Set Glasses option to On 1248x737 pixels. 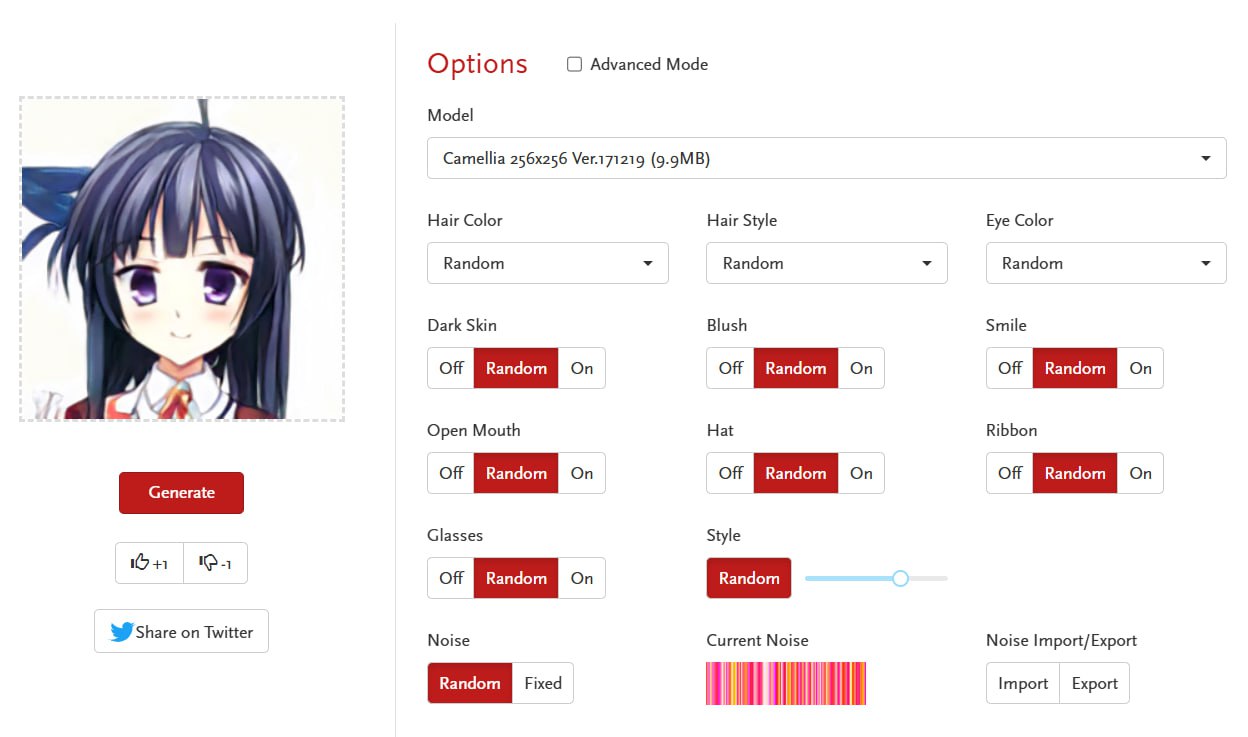tap(582, 578)
